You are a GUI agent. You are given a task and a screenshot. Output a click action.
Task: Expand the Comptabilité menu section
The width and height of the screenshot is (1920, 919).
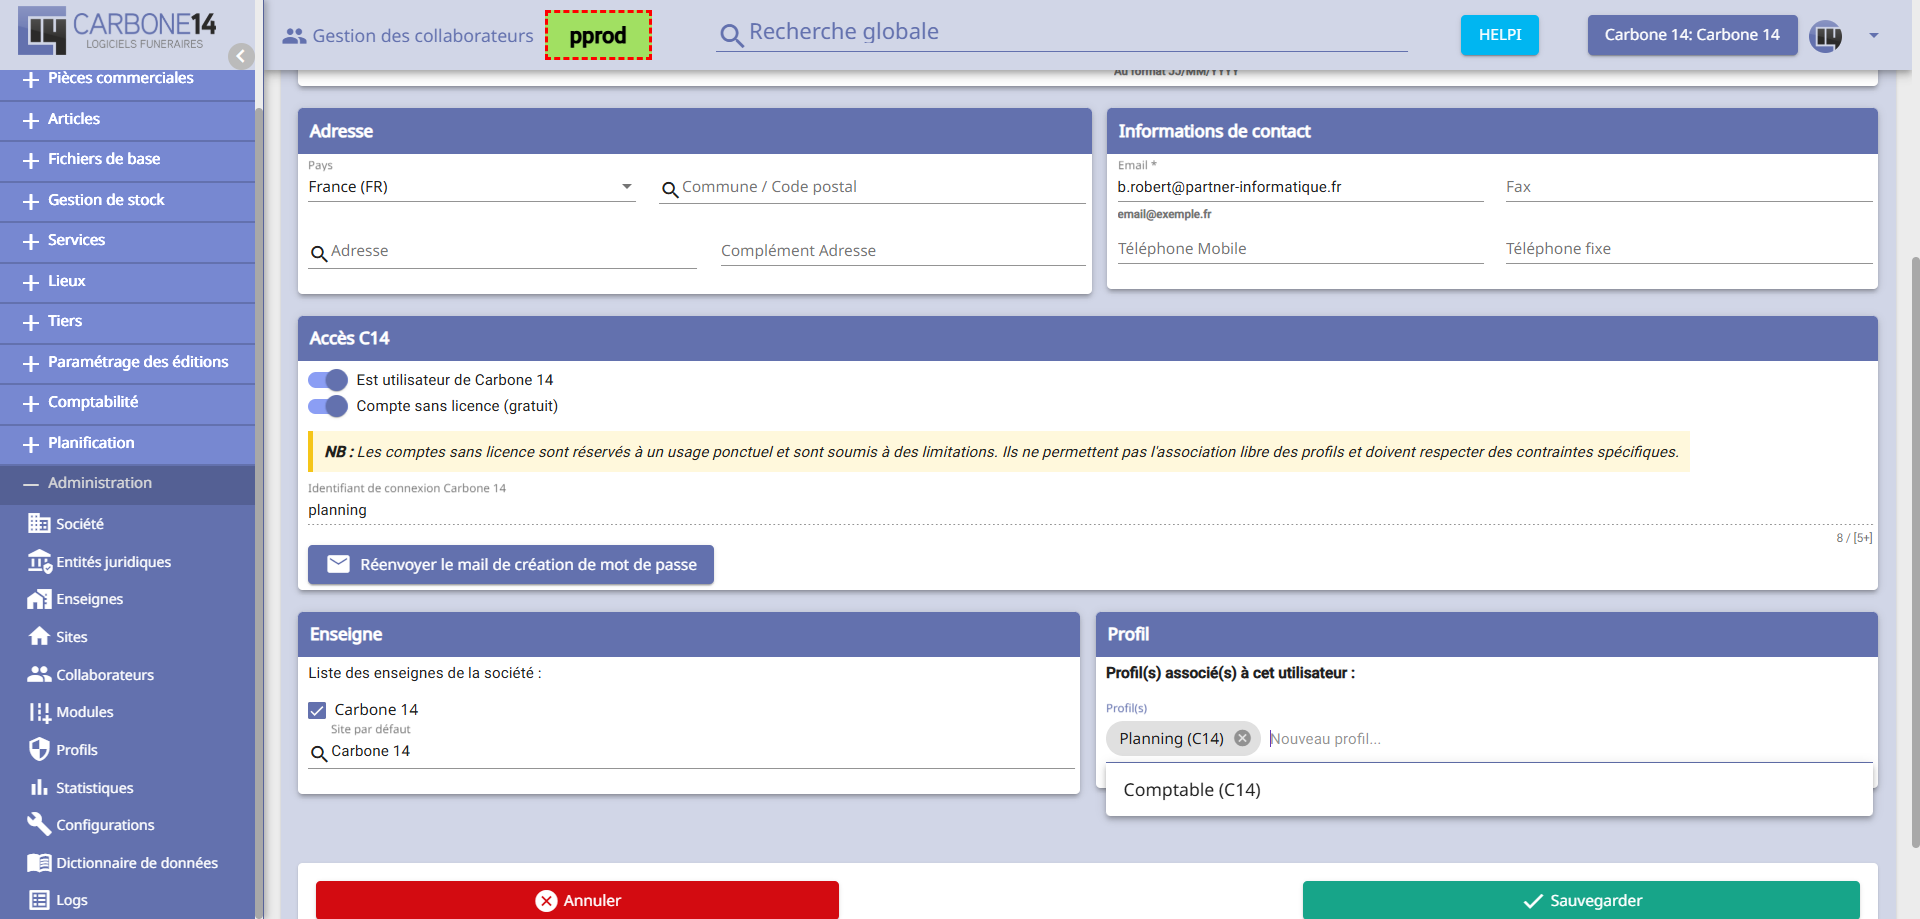(x=93, y=402)
